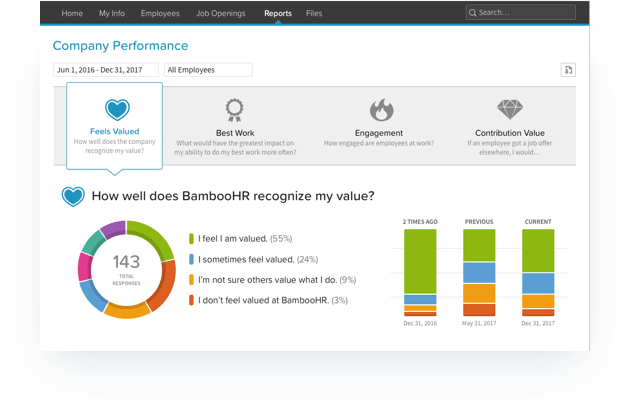Select the Feels Valued tab label
Image resolution: width=630 pixels, height=412 pixels.
[115, 131]
